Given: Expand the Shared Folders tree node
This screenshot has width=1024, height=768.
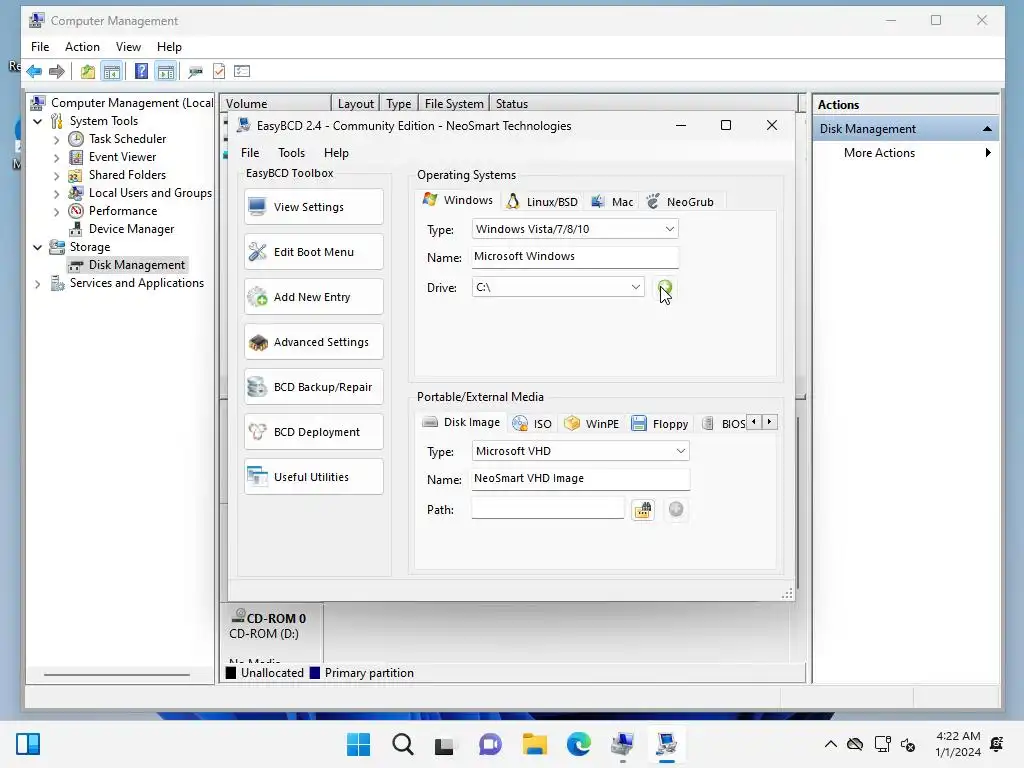Looking at the screenshot, I should click(x=56, y=176).
